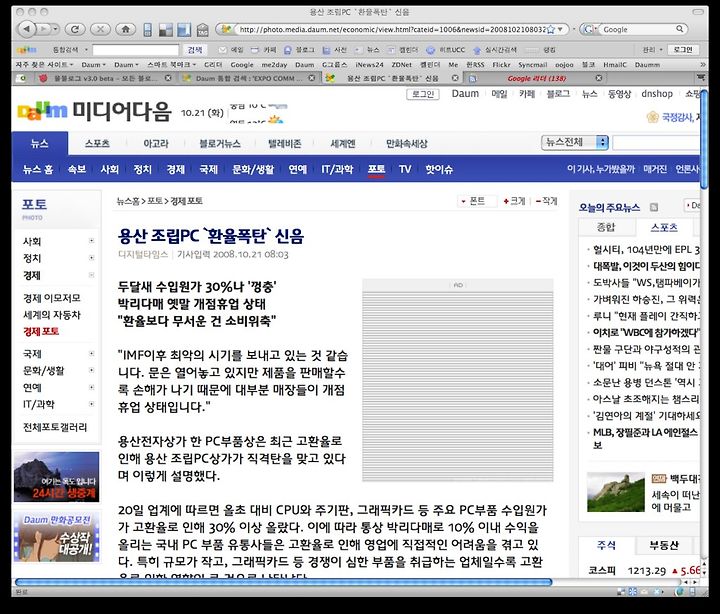The image size is (720, 614).
Task: Close the 용산 조립PC tab
Action: 455,78
